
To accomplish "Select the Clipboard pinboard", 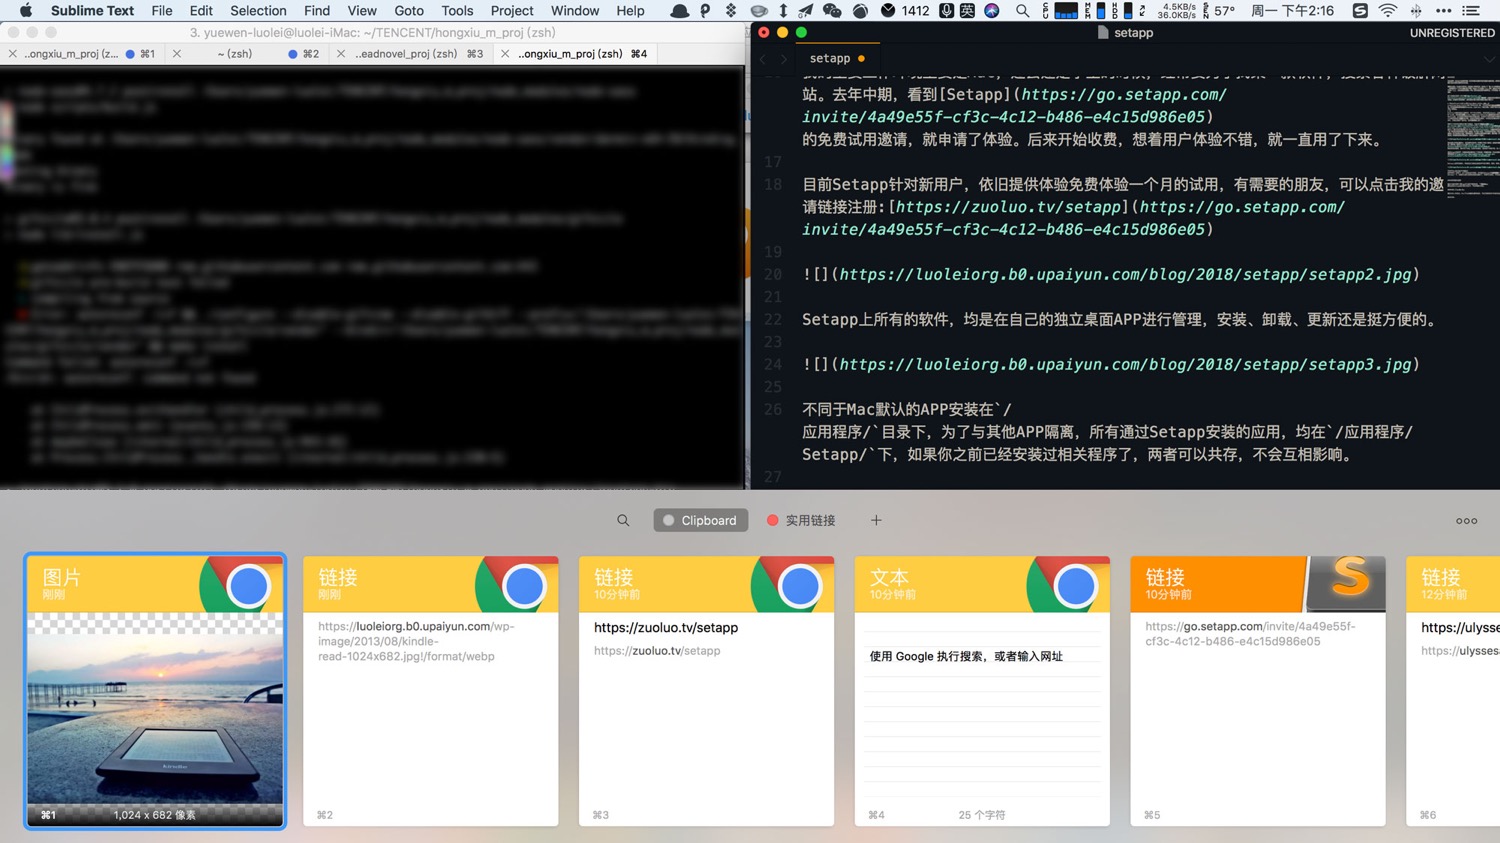I will click(x=700, y=520).
